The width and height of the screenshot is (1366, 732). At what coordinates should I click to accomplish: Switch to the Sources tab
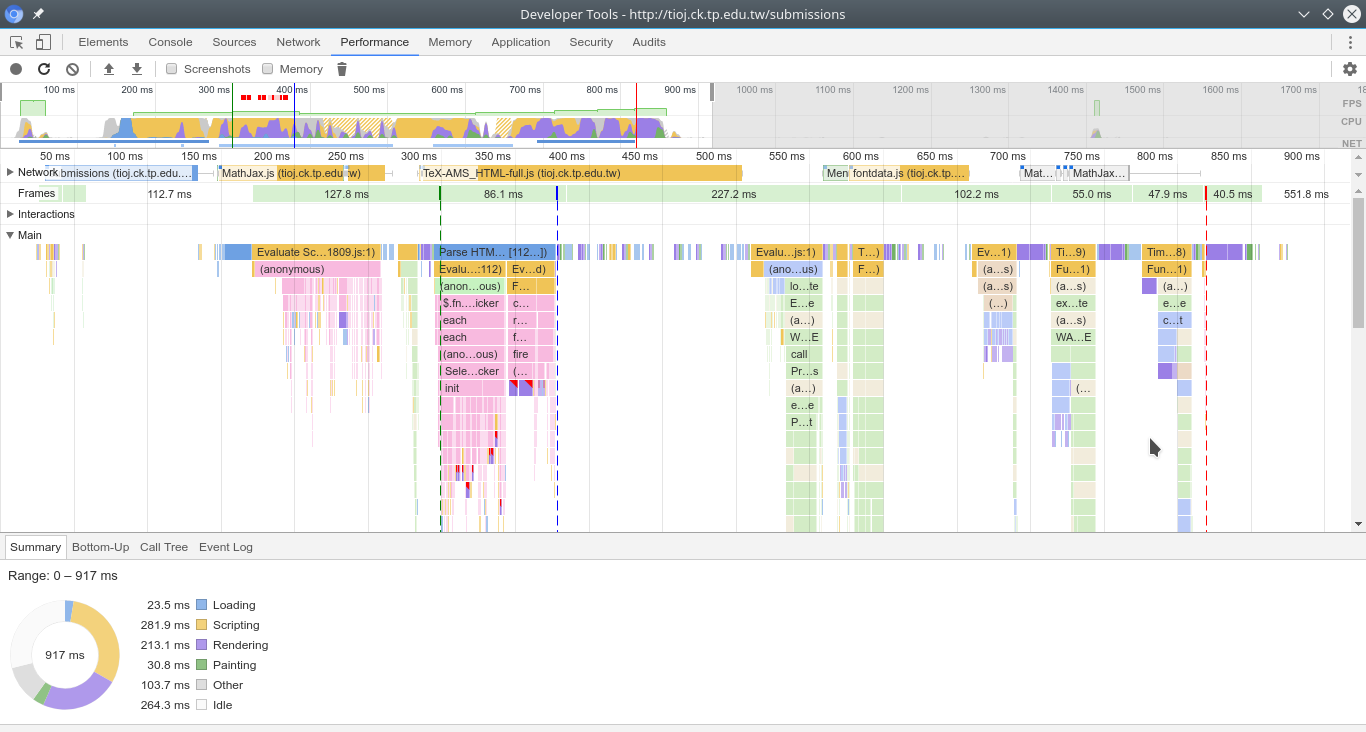(234, 42)
